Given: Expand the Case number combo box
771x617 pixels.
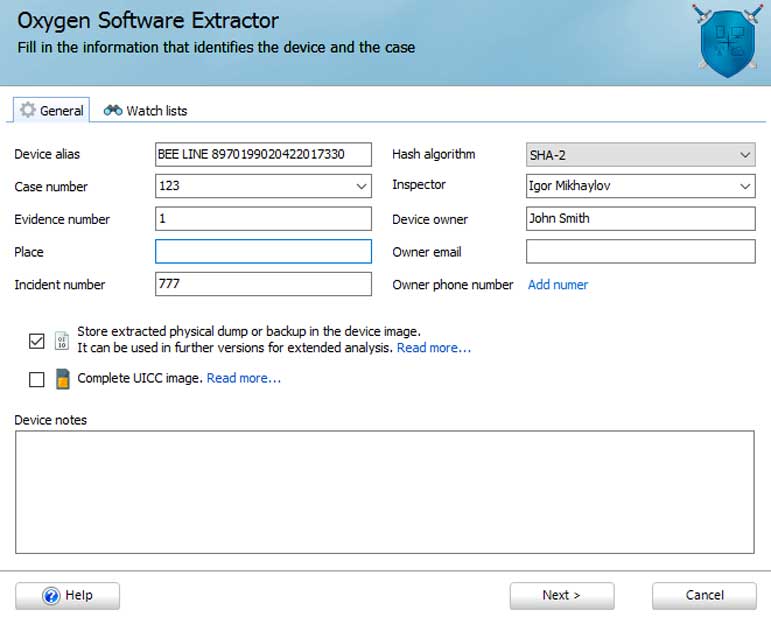Looking at the screenshot, I should pos(361,186).
